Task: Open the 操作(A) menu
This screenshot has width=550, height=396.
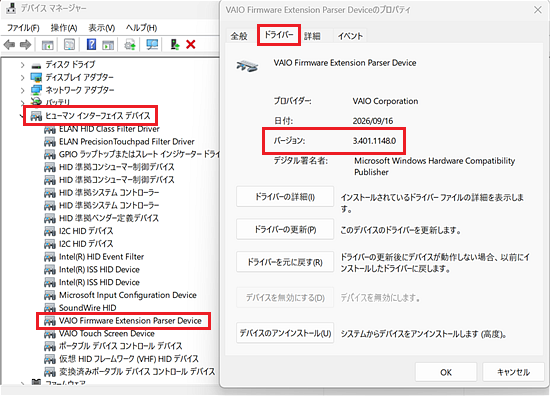Action: click(63, 28)
